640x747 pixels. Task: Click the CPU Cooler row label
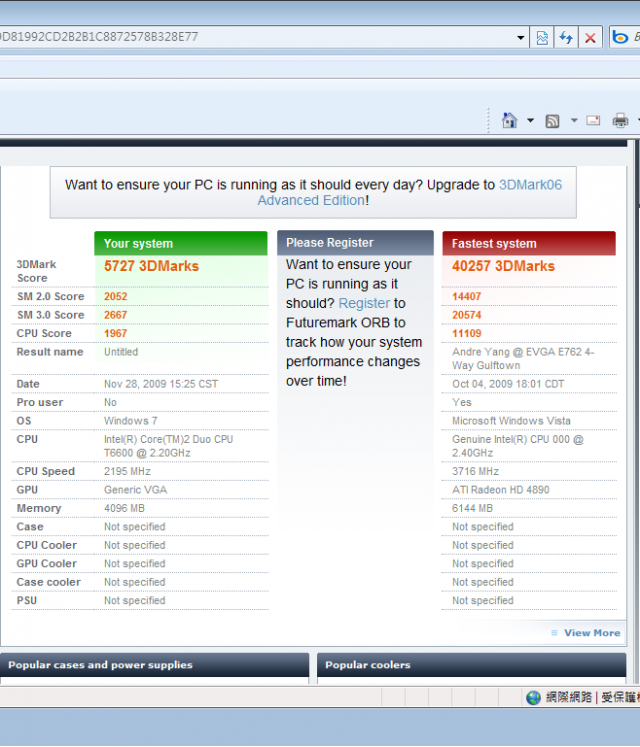[x=46, y=545]
